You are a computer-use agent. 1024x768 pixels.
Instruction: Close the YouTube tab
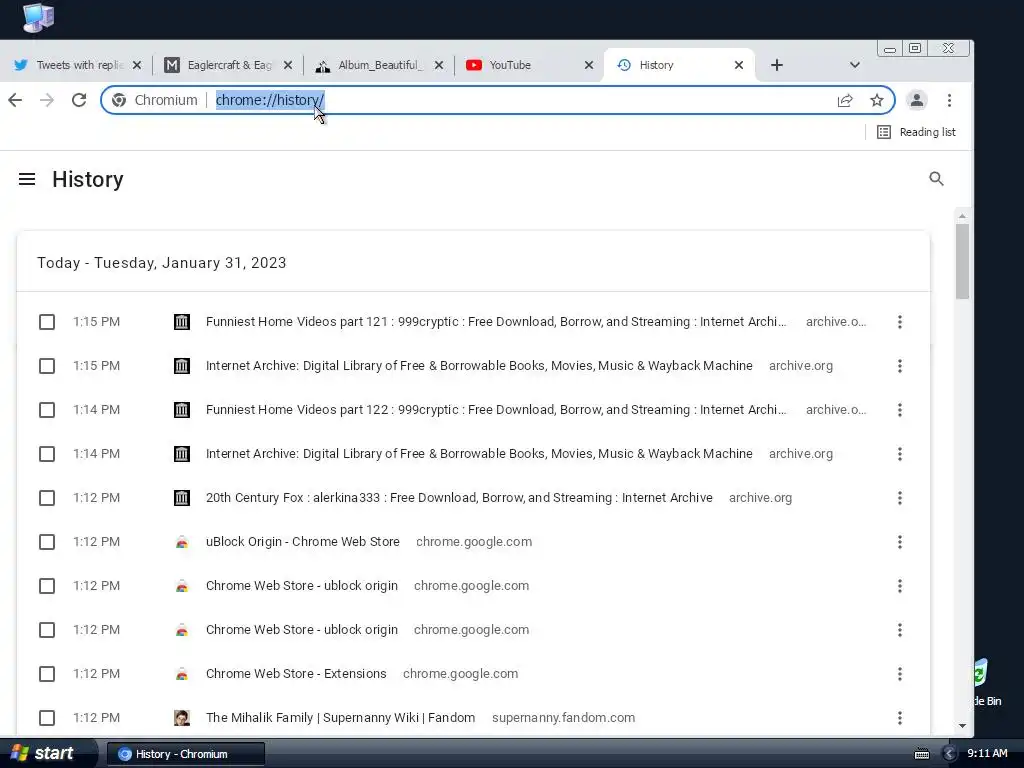coord(588,65)
